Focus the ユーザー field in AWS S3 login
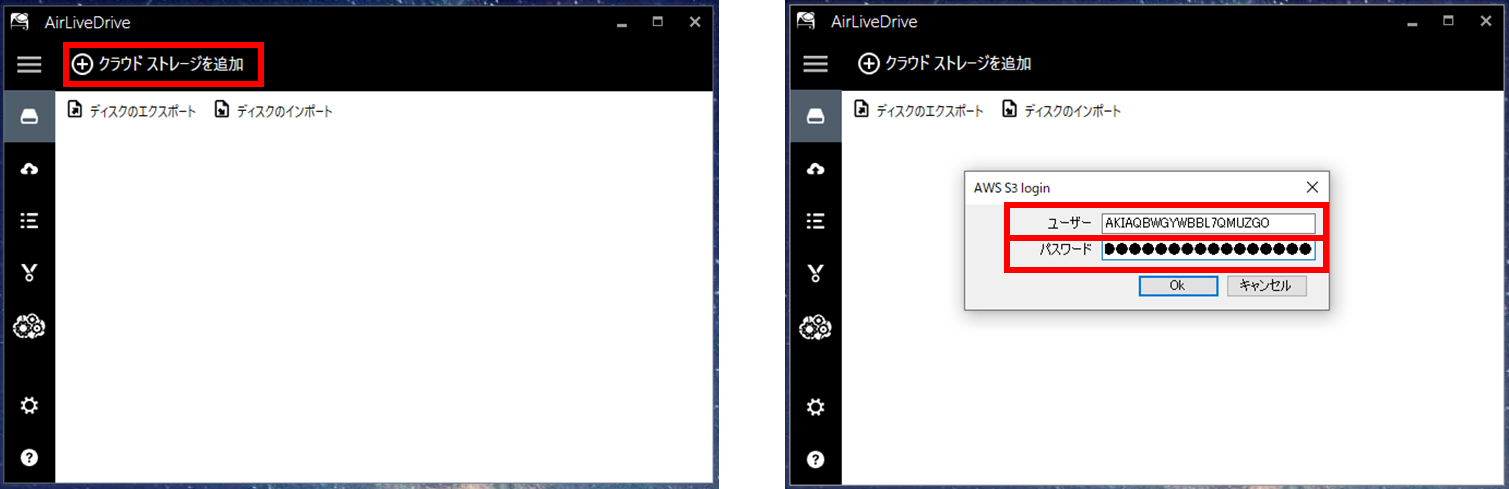Screen dimensions: 1509x489 1208,223
